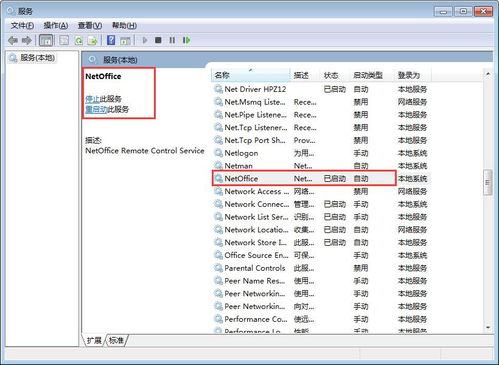The height and width of the screenshot is (365, 499).
Task: Select the NetOffice service row
Action: pyautogui.click(x=321, y=178)
